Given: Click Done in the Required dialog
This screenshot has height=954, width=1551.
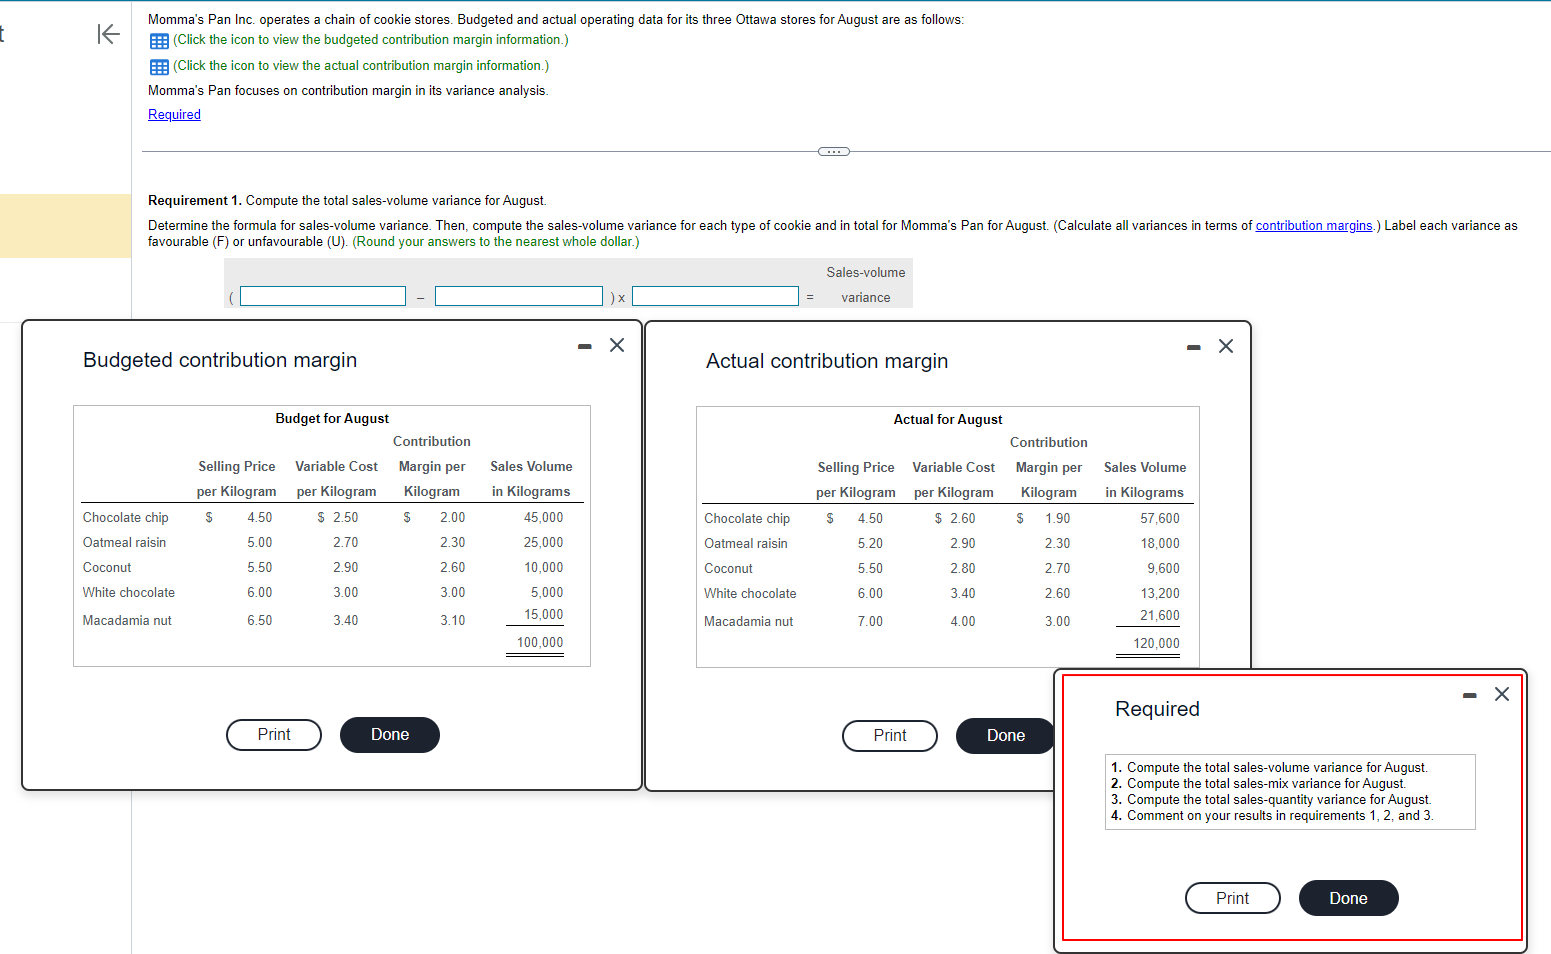Looking at the screenshot, I should tap(1349, 898).
